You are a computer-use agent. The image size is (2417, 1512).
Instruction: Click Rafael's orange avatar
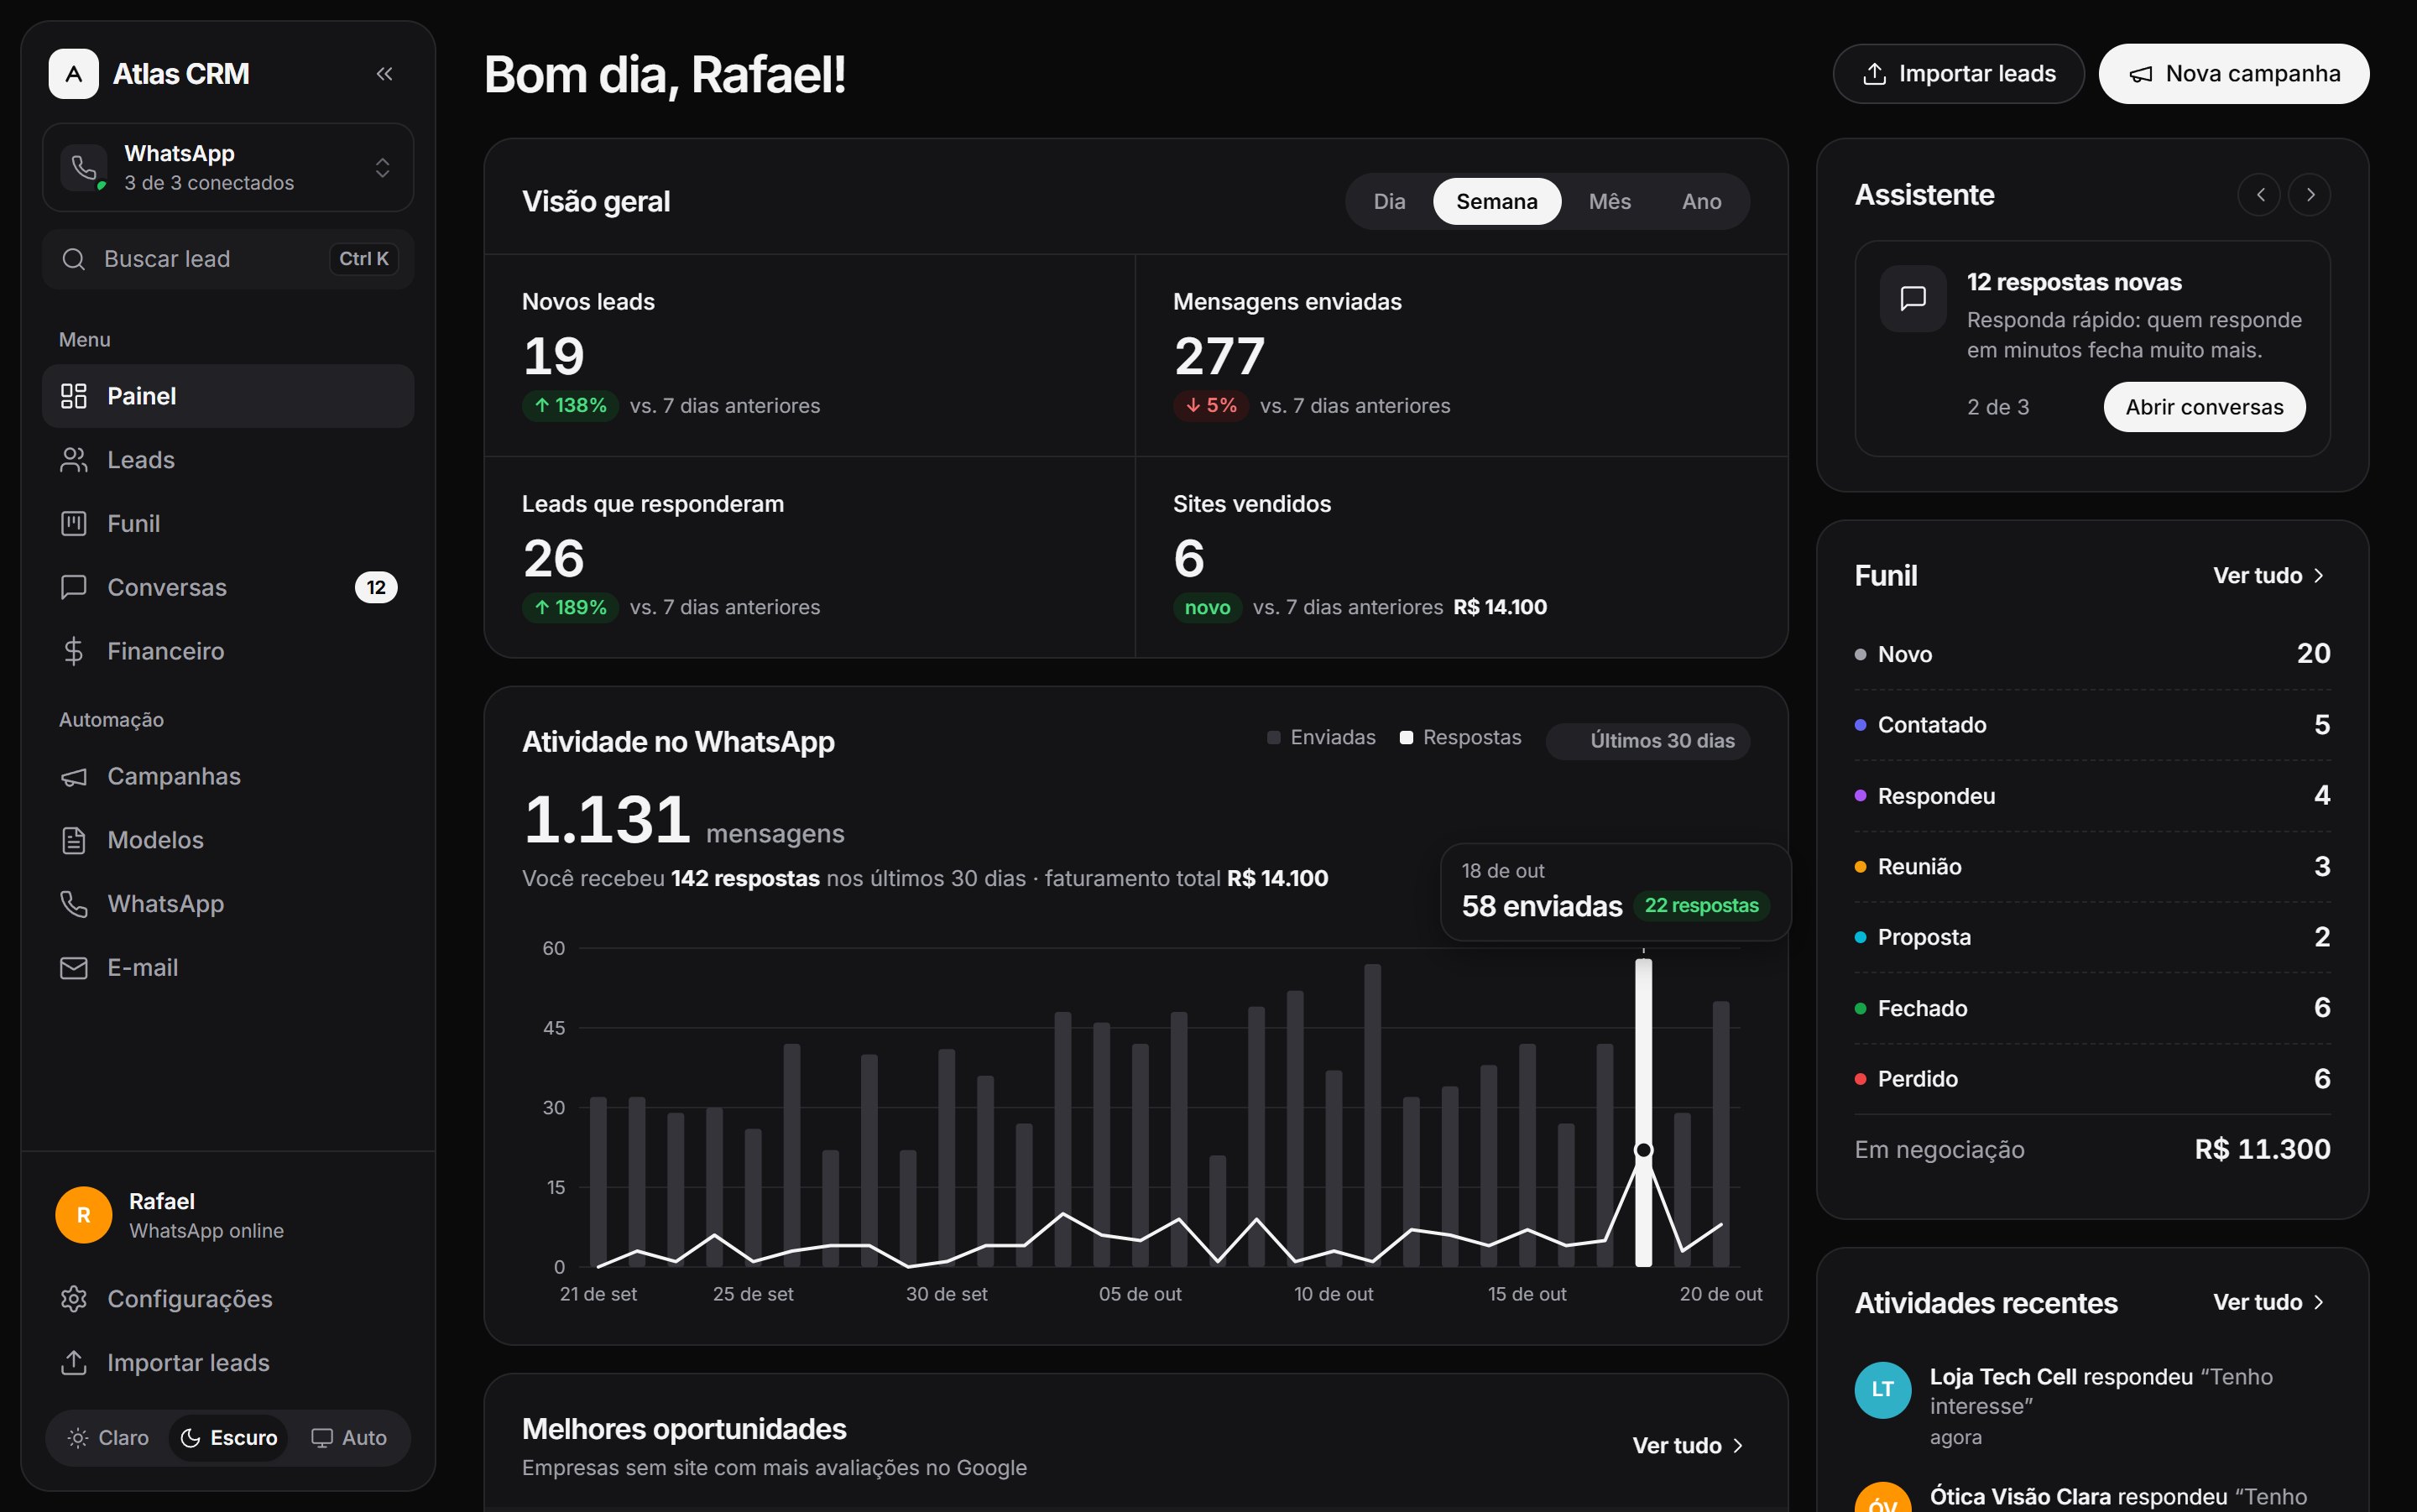[84, 1215]
